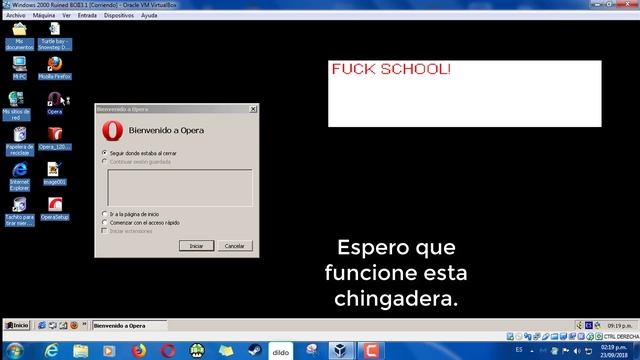Open Opera on the host taskbar
Viewport: 640px width, 360px height.
coord(168,351)
